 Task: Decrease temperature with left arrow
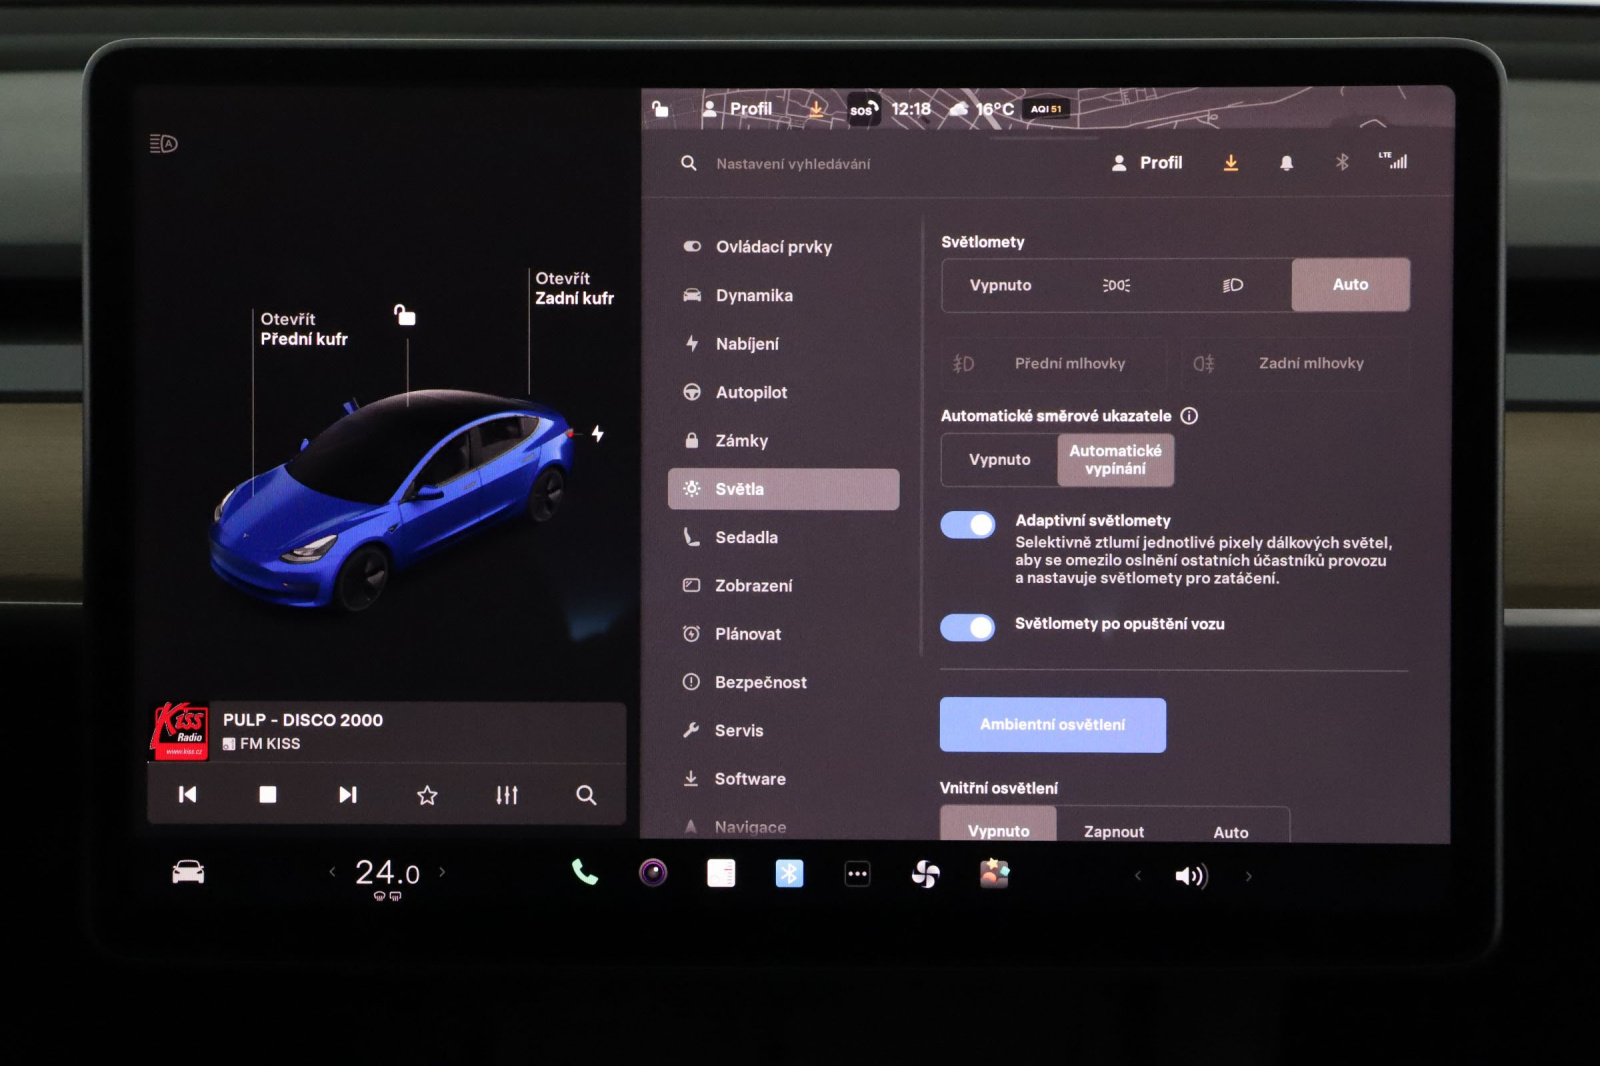click(333, 872)
